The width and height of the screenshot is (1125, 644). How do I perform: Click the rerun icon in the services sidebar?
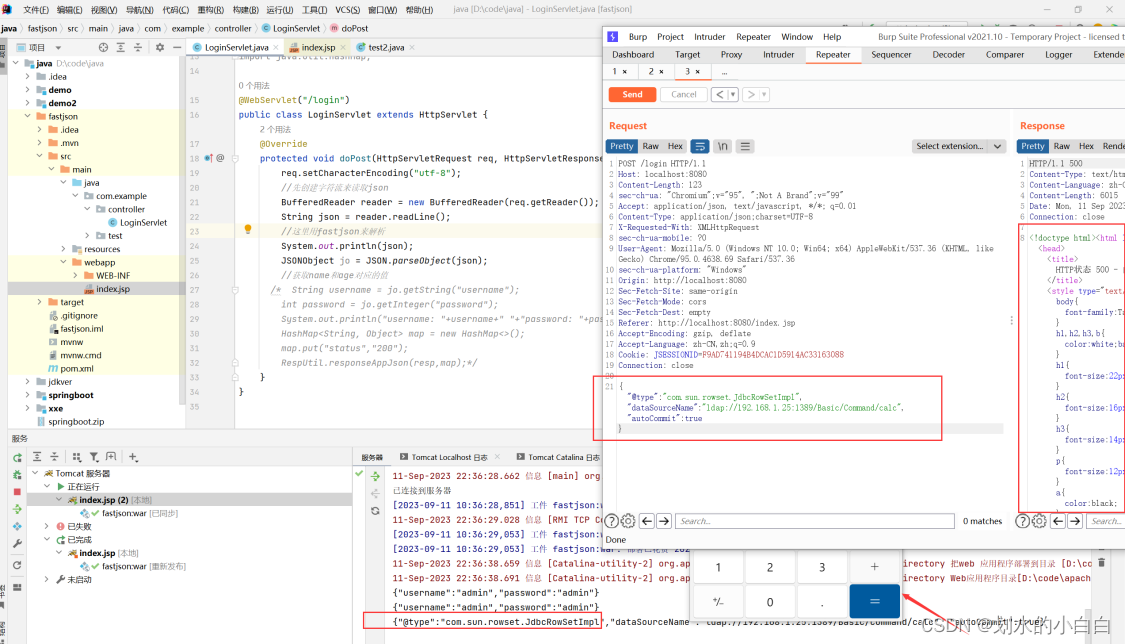click(17, 458)
